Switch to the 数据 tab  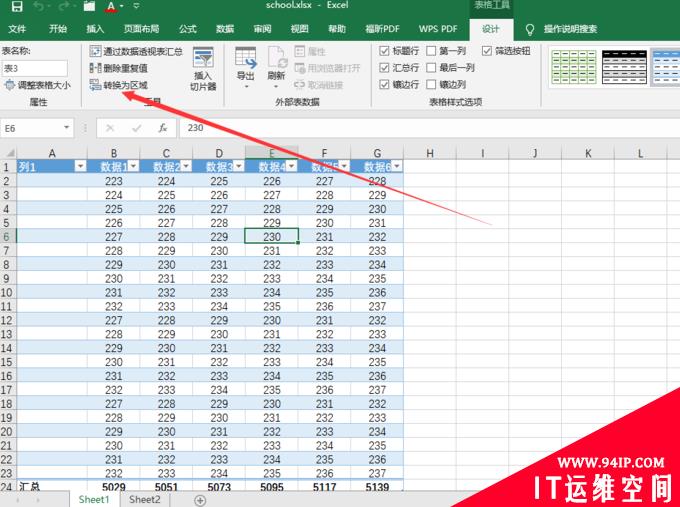225,29
